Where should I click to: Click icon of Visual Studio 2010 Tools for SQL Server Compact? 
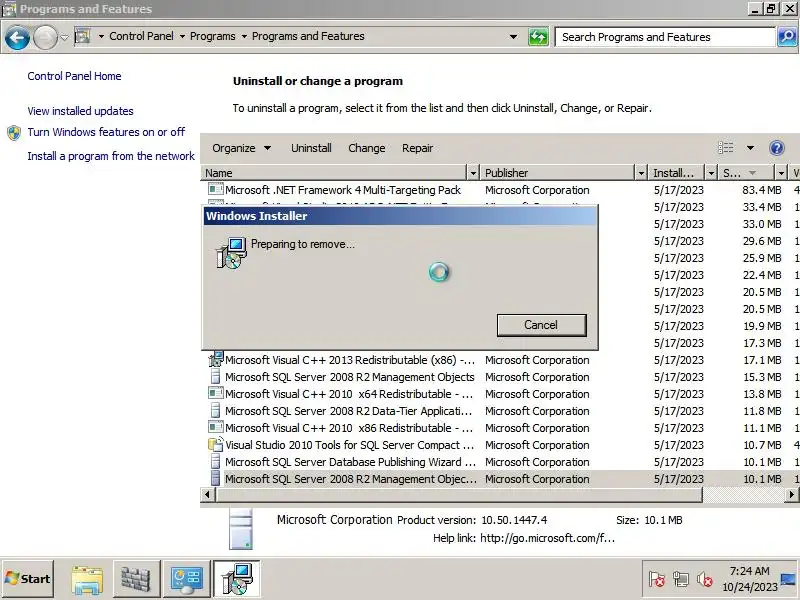215,444
